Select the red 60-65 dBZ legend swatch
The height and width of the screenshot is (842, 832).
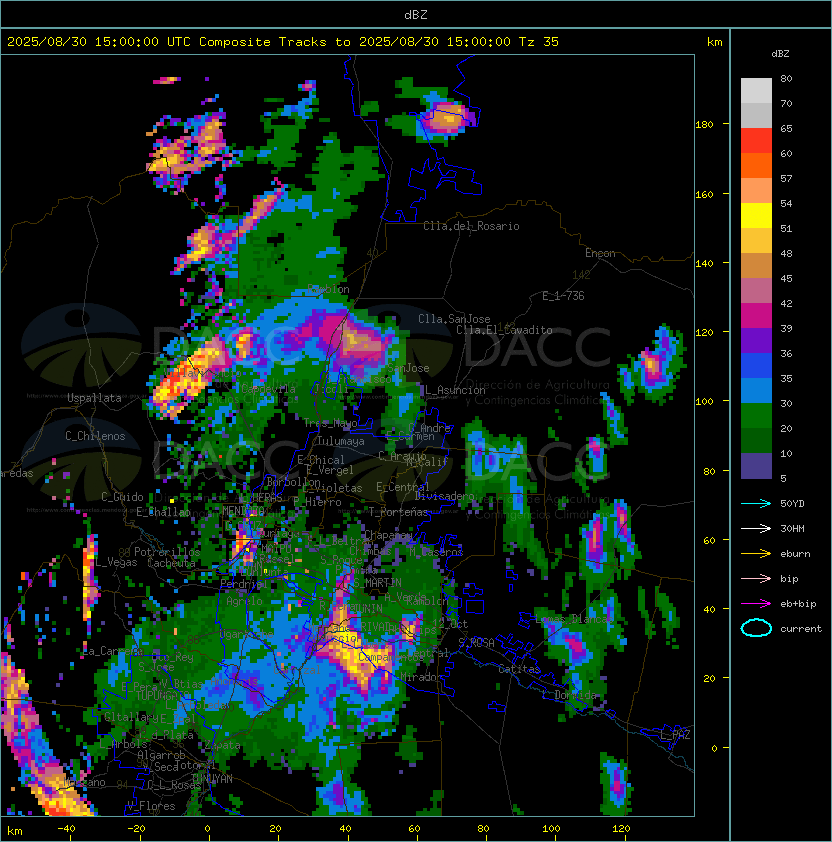click(756, 141)
